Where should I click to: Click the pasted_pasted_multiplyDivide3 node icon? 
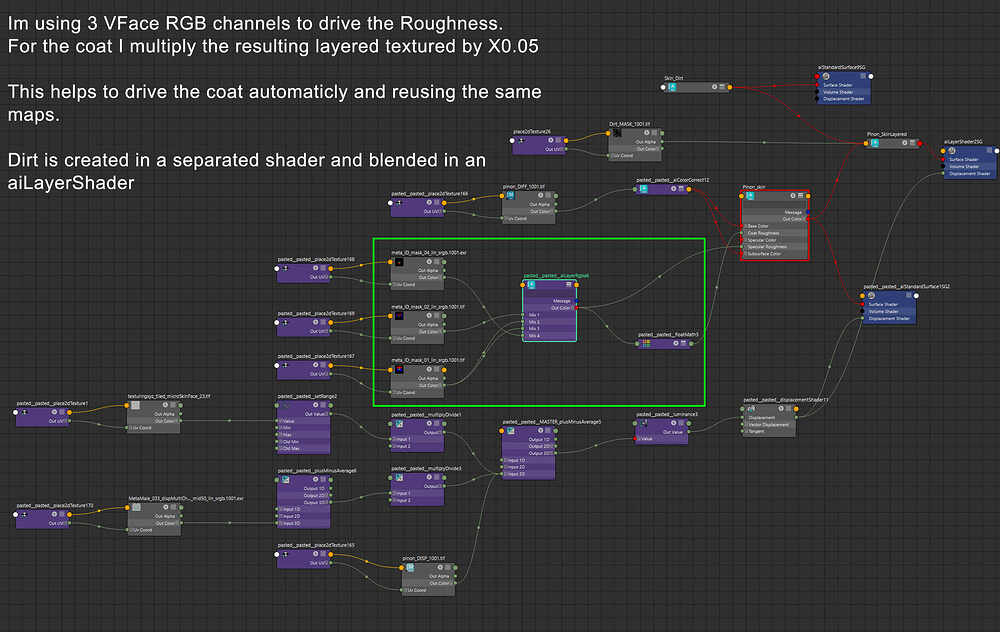click(399, 477)
